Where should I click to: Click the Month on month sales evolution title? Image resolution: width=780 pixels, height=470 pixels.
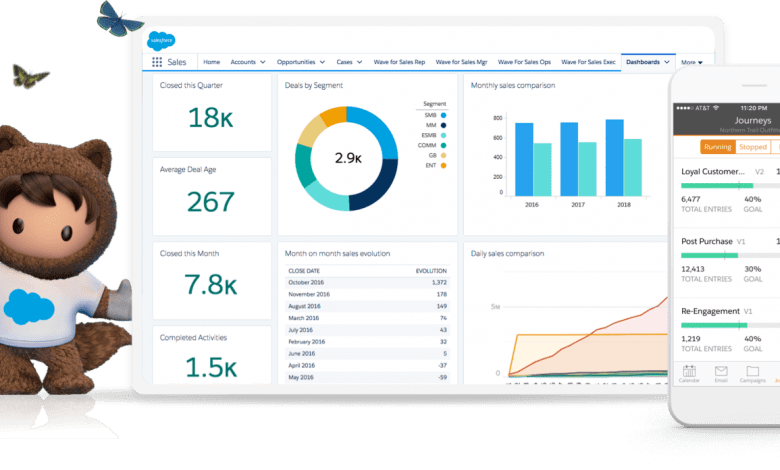[x=337, y=254]
